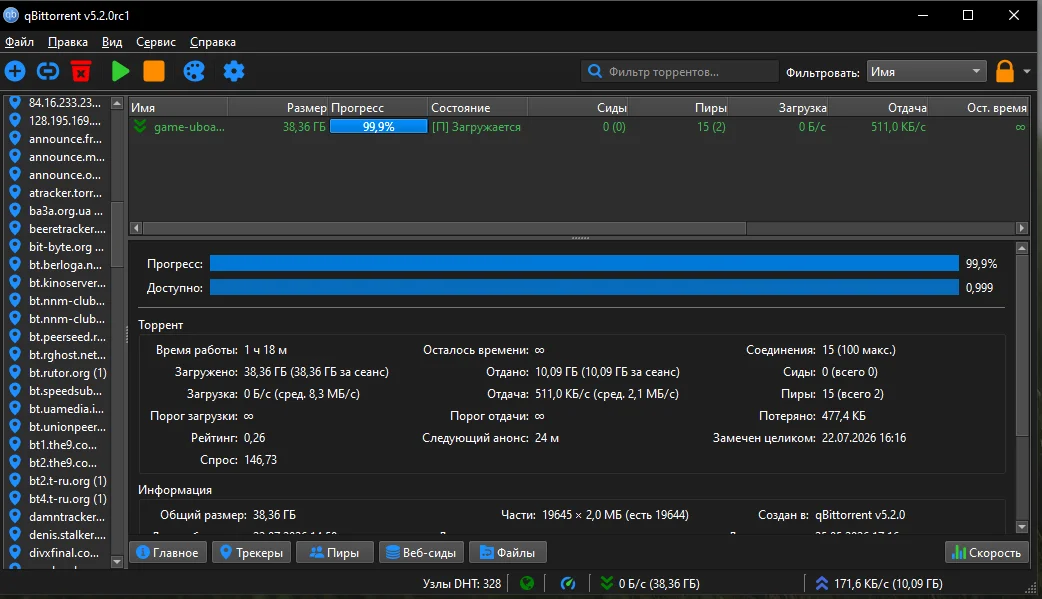Image resolution: width=1042 pixels, height=599 pixels.
Task: Click the upload speed 171,6 КБ/с status entry
Action: [x=879, y=583]
